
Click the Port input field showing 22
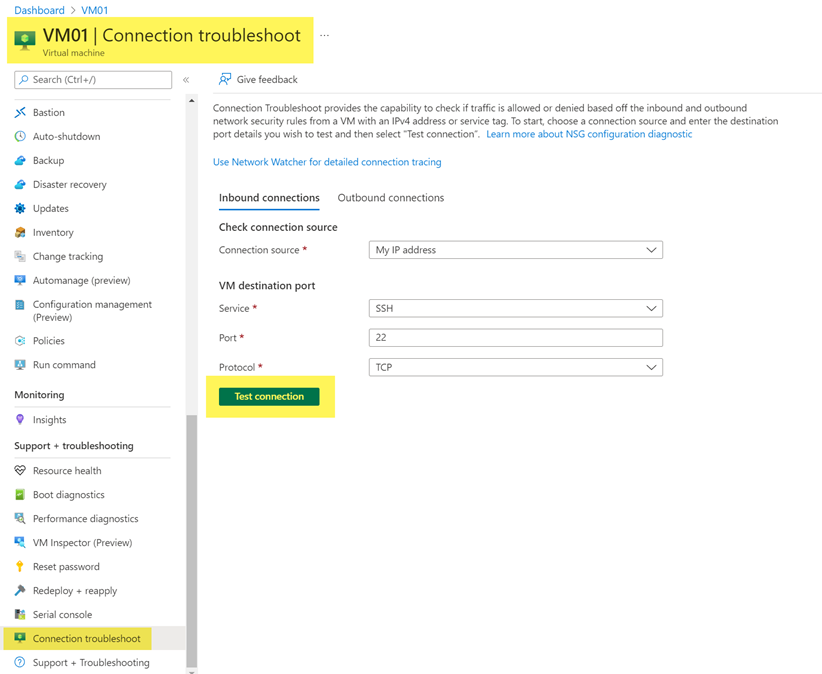pyautogui.click(x=515, y=338)
